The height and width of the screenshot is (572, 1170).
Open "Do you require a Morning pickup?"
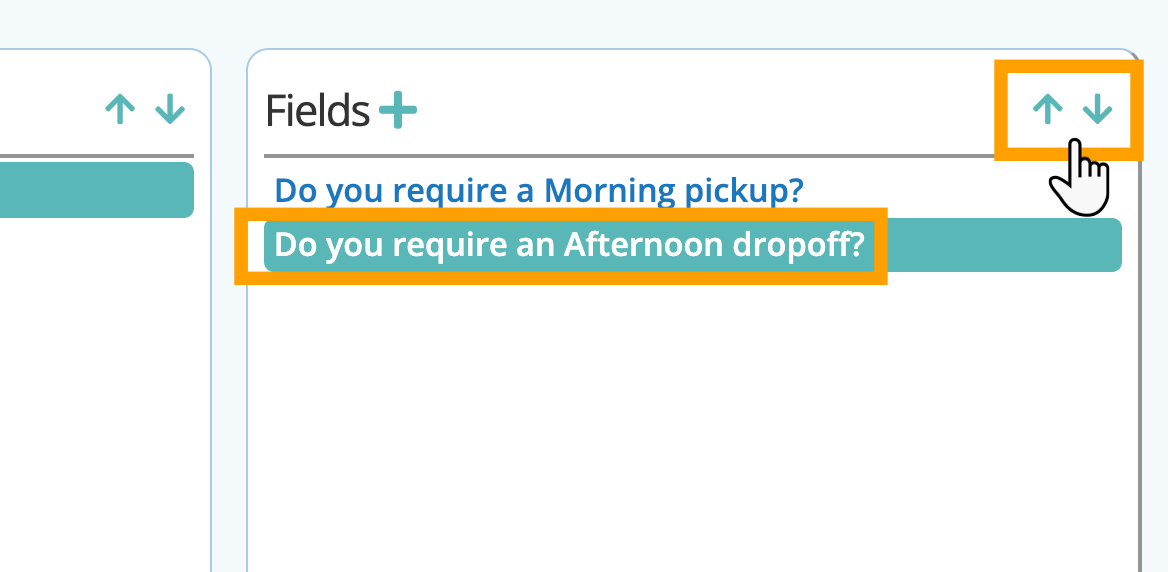pos(539,190)
